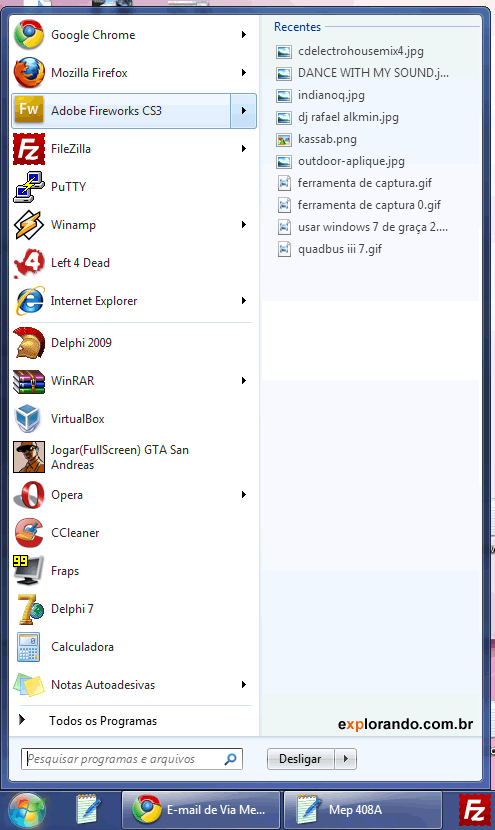Expand Adobe Fireworks CS3 submenu arrow
Image resolution: width=495 pixels, height=830 pixels.
click(244, 111)
